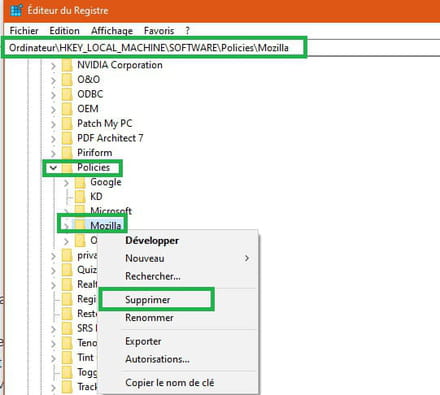The height and width of the screenshot is (395, 440).
Task: Open the Favoris menu
Action: pyautogui.click(x=159, y=31)
